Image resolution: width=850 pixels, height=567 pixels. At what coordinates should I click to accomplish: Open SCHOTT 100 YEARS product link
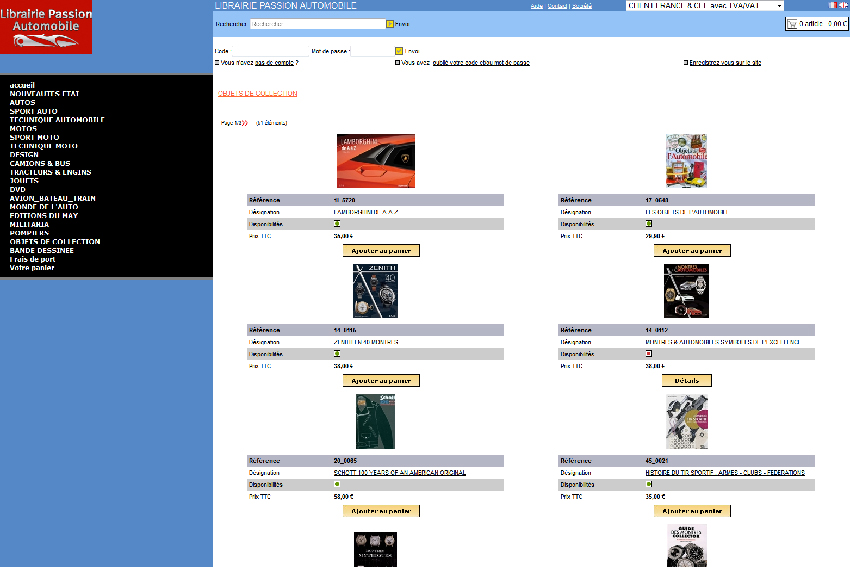pos(400,472)
